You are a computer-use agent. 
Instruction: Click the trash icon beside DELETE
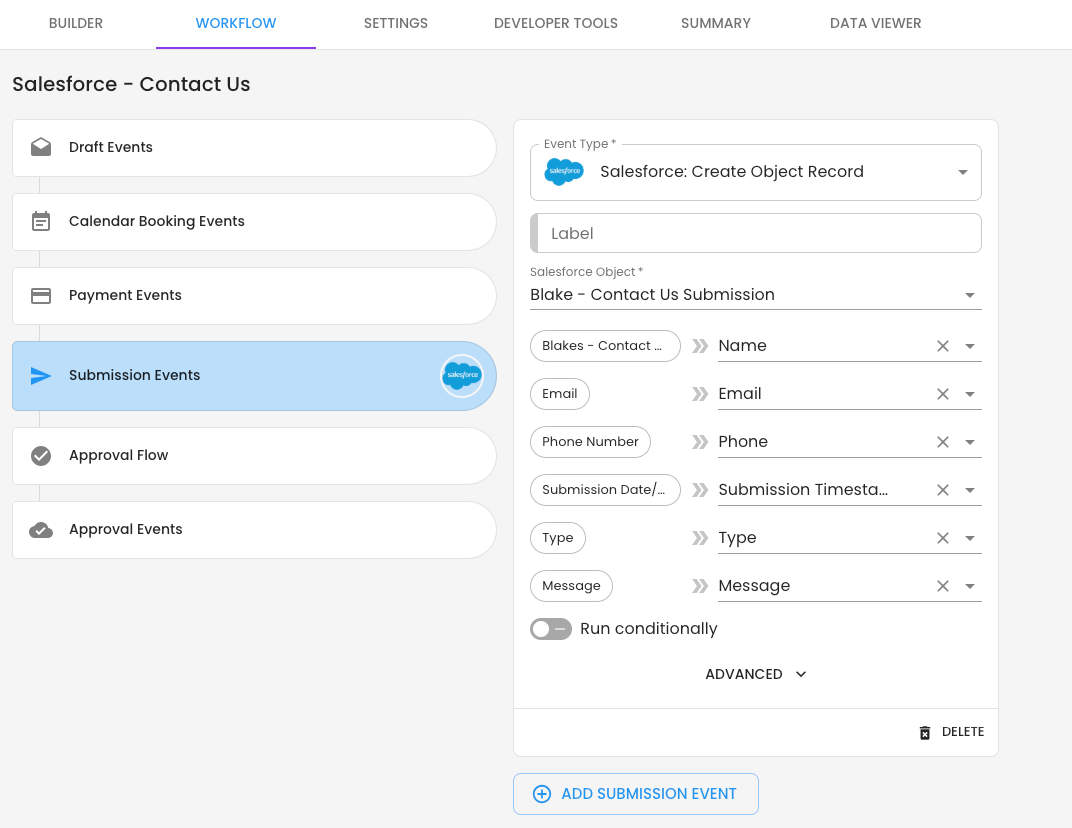tap(924, 733)
